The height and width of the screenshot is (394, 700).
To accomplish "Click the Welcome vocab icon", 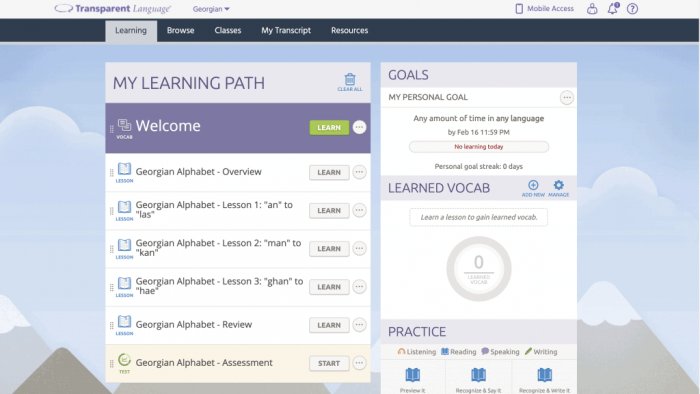I will pos(124,129).
